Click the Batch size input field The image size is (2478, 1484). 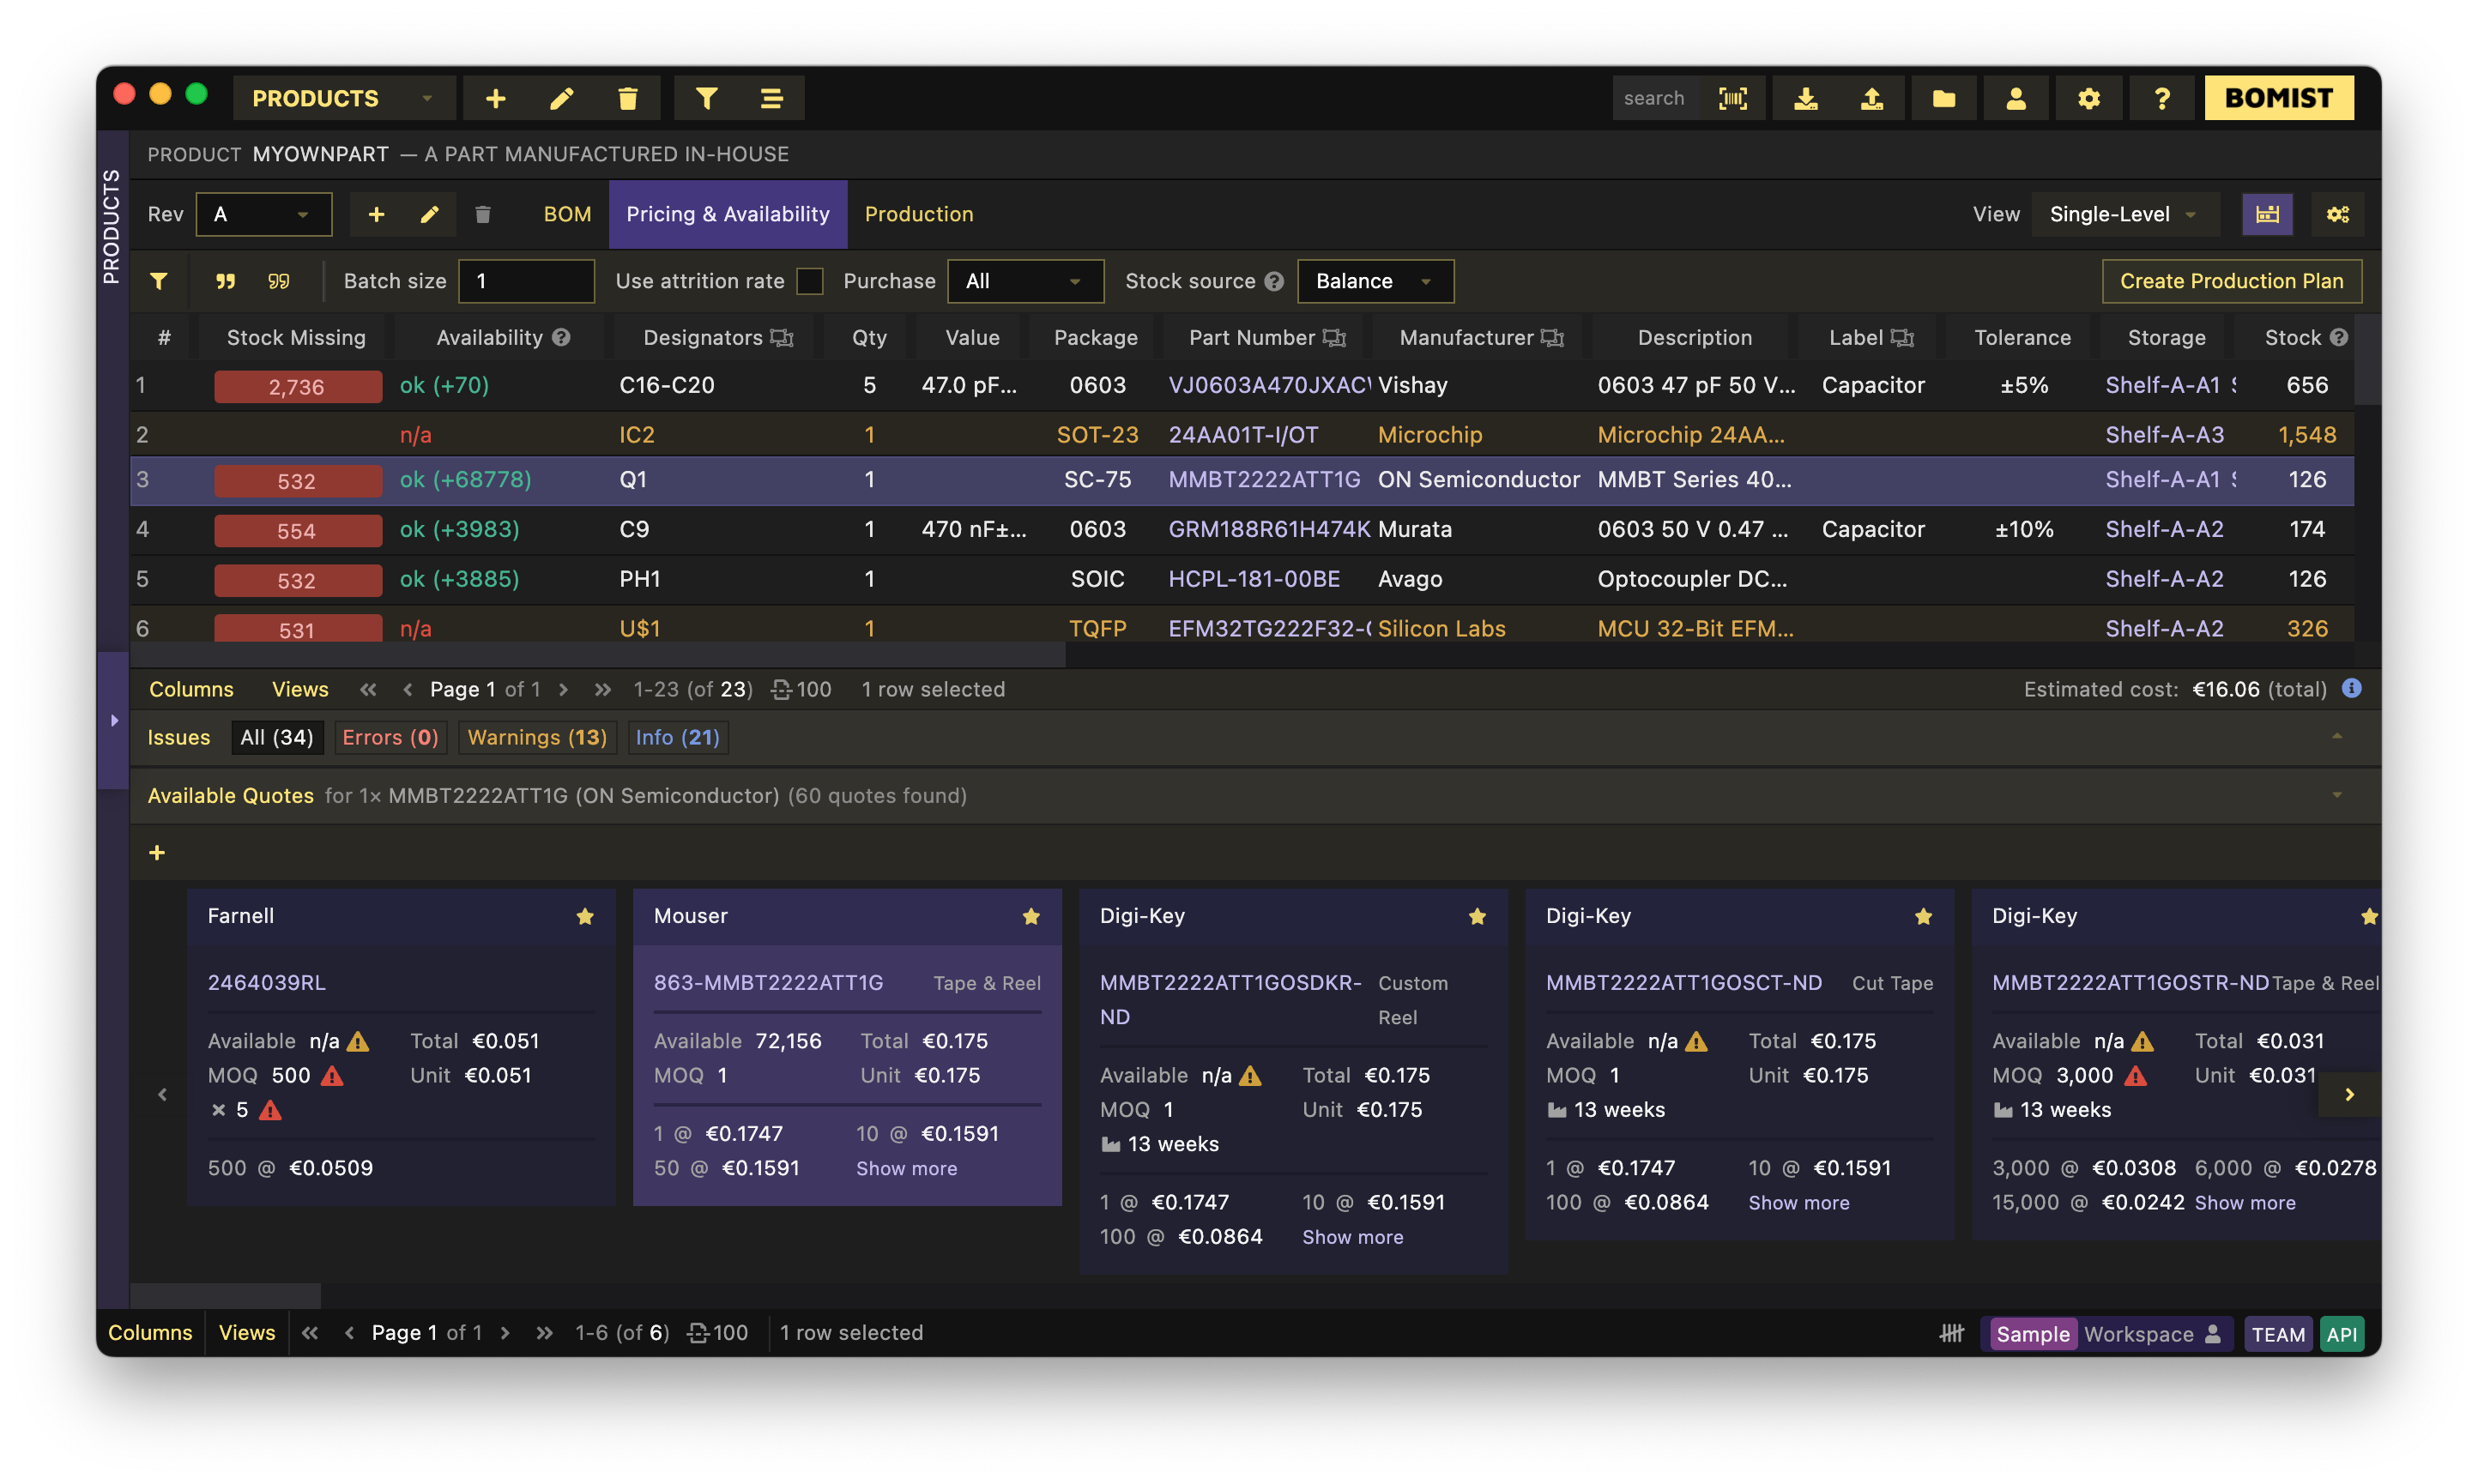[x=526, y=281]
